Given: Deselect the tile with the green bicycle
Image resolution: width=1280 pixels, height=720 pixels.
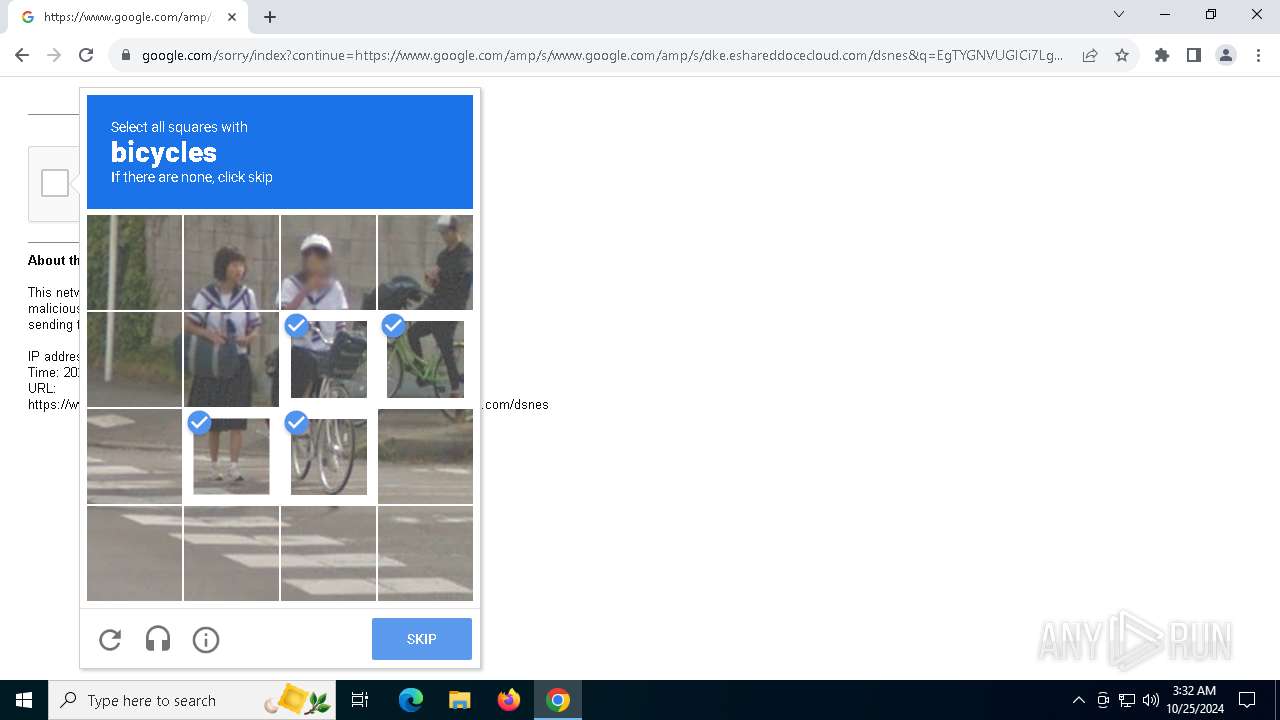Looking at the screenshot, I should tap(425, 359).
